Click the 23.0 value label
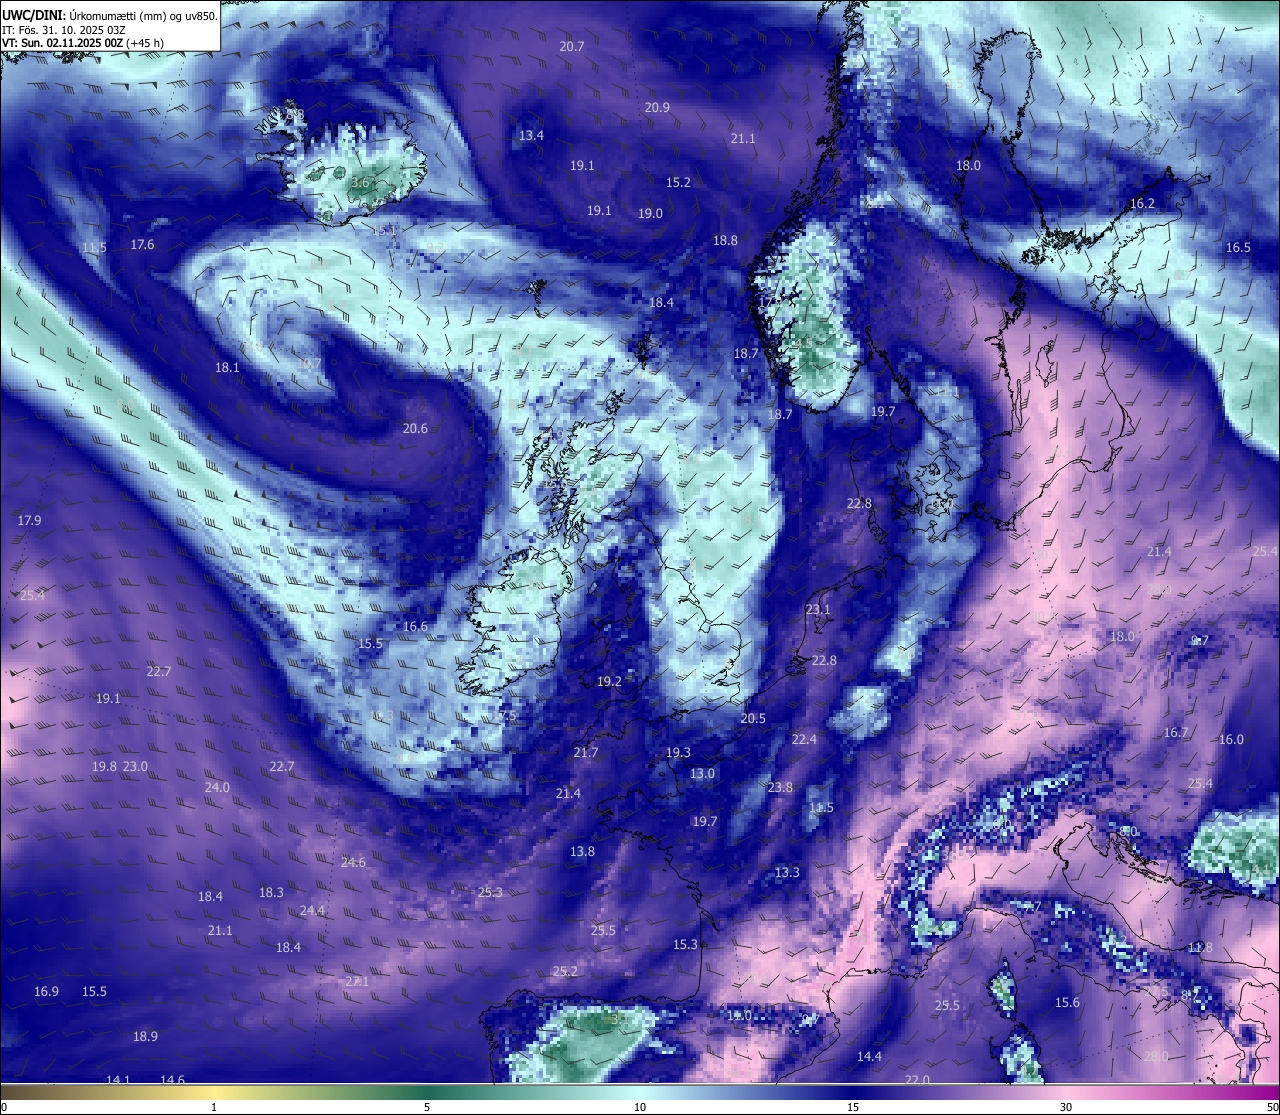Screen dimensions: 1280x1115 click(x=135, y=767)
